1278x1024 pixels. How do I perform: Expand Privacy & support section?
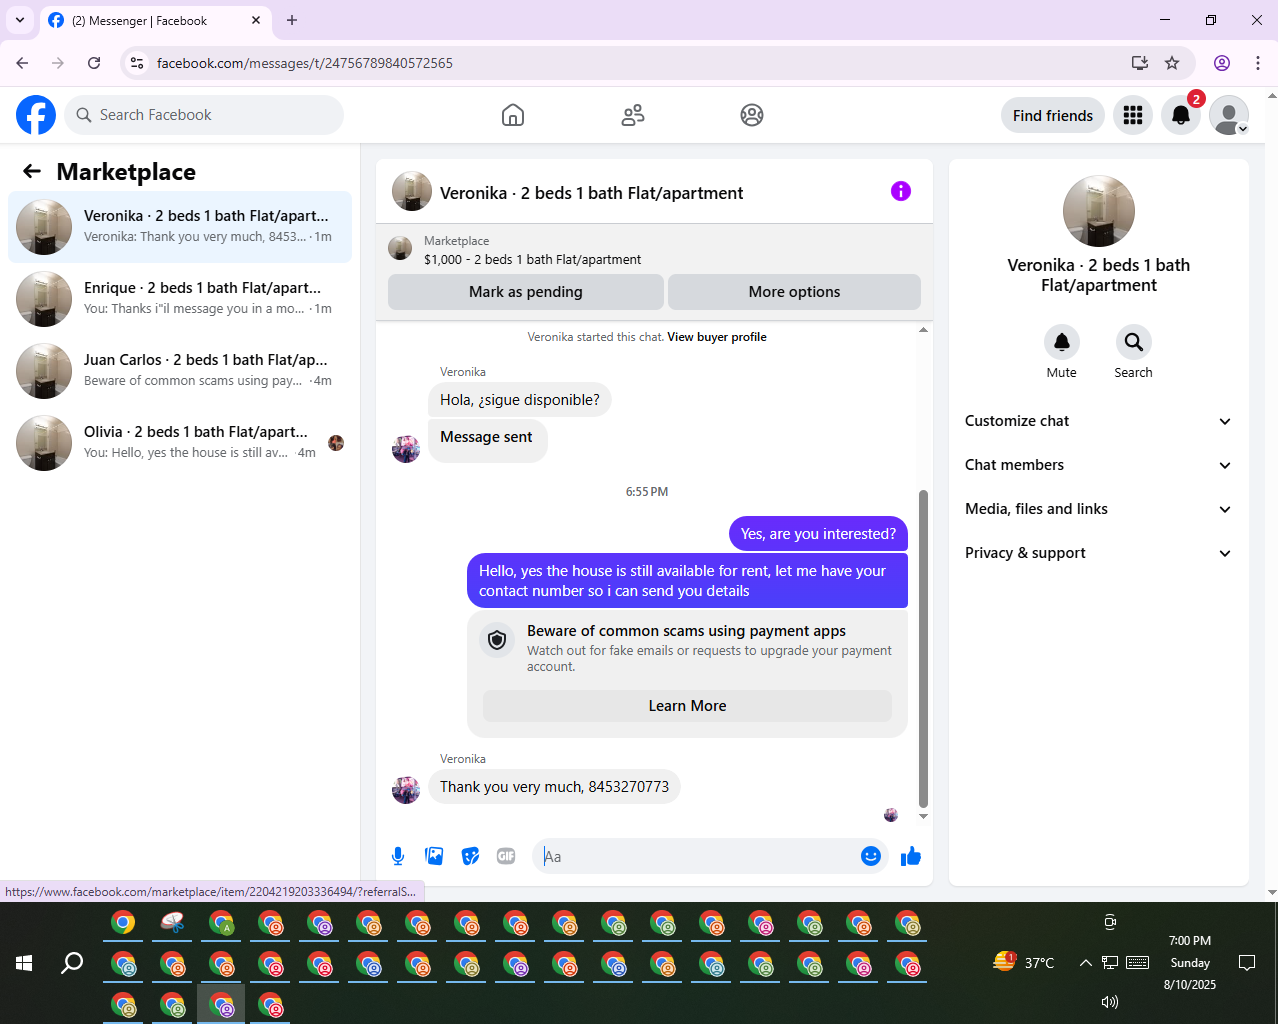pos(1098,553)
